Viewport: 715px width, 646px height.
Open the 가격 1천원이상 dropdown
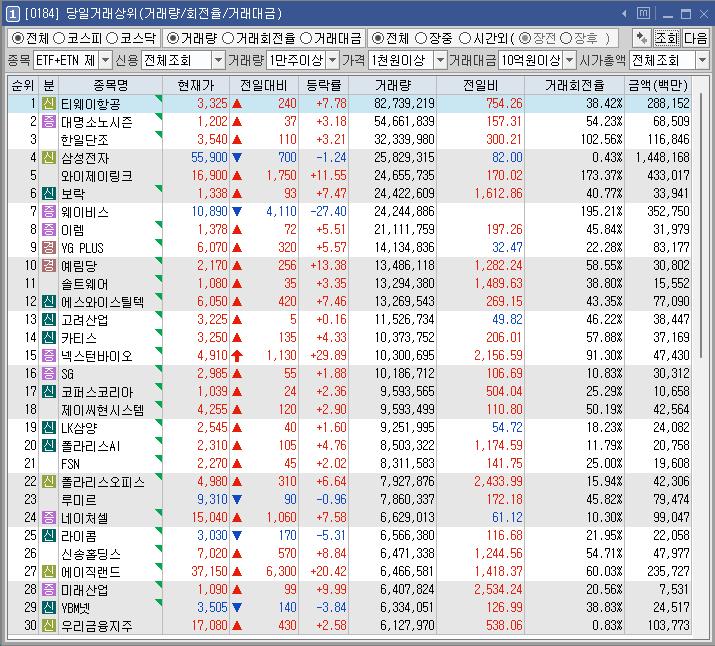point(440,60)
